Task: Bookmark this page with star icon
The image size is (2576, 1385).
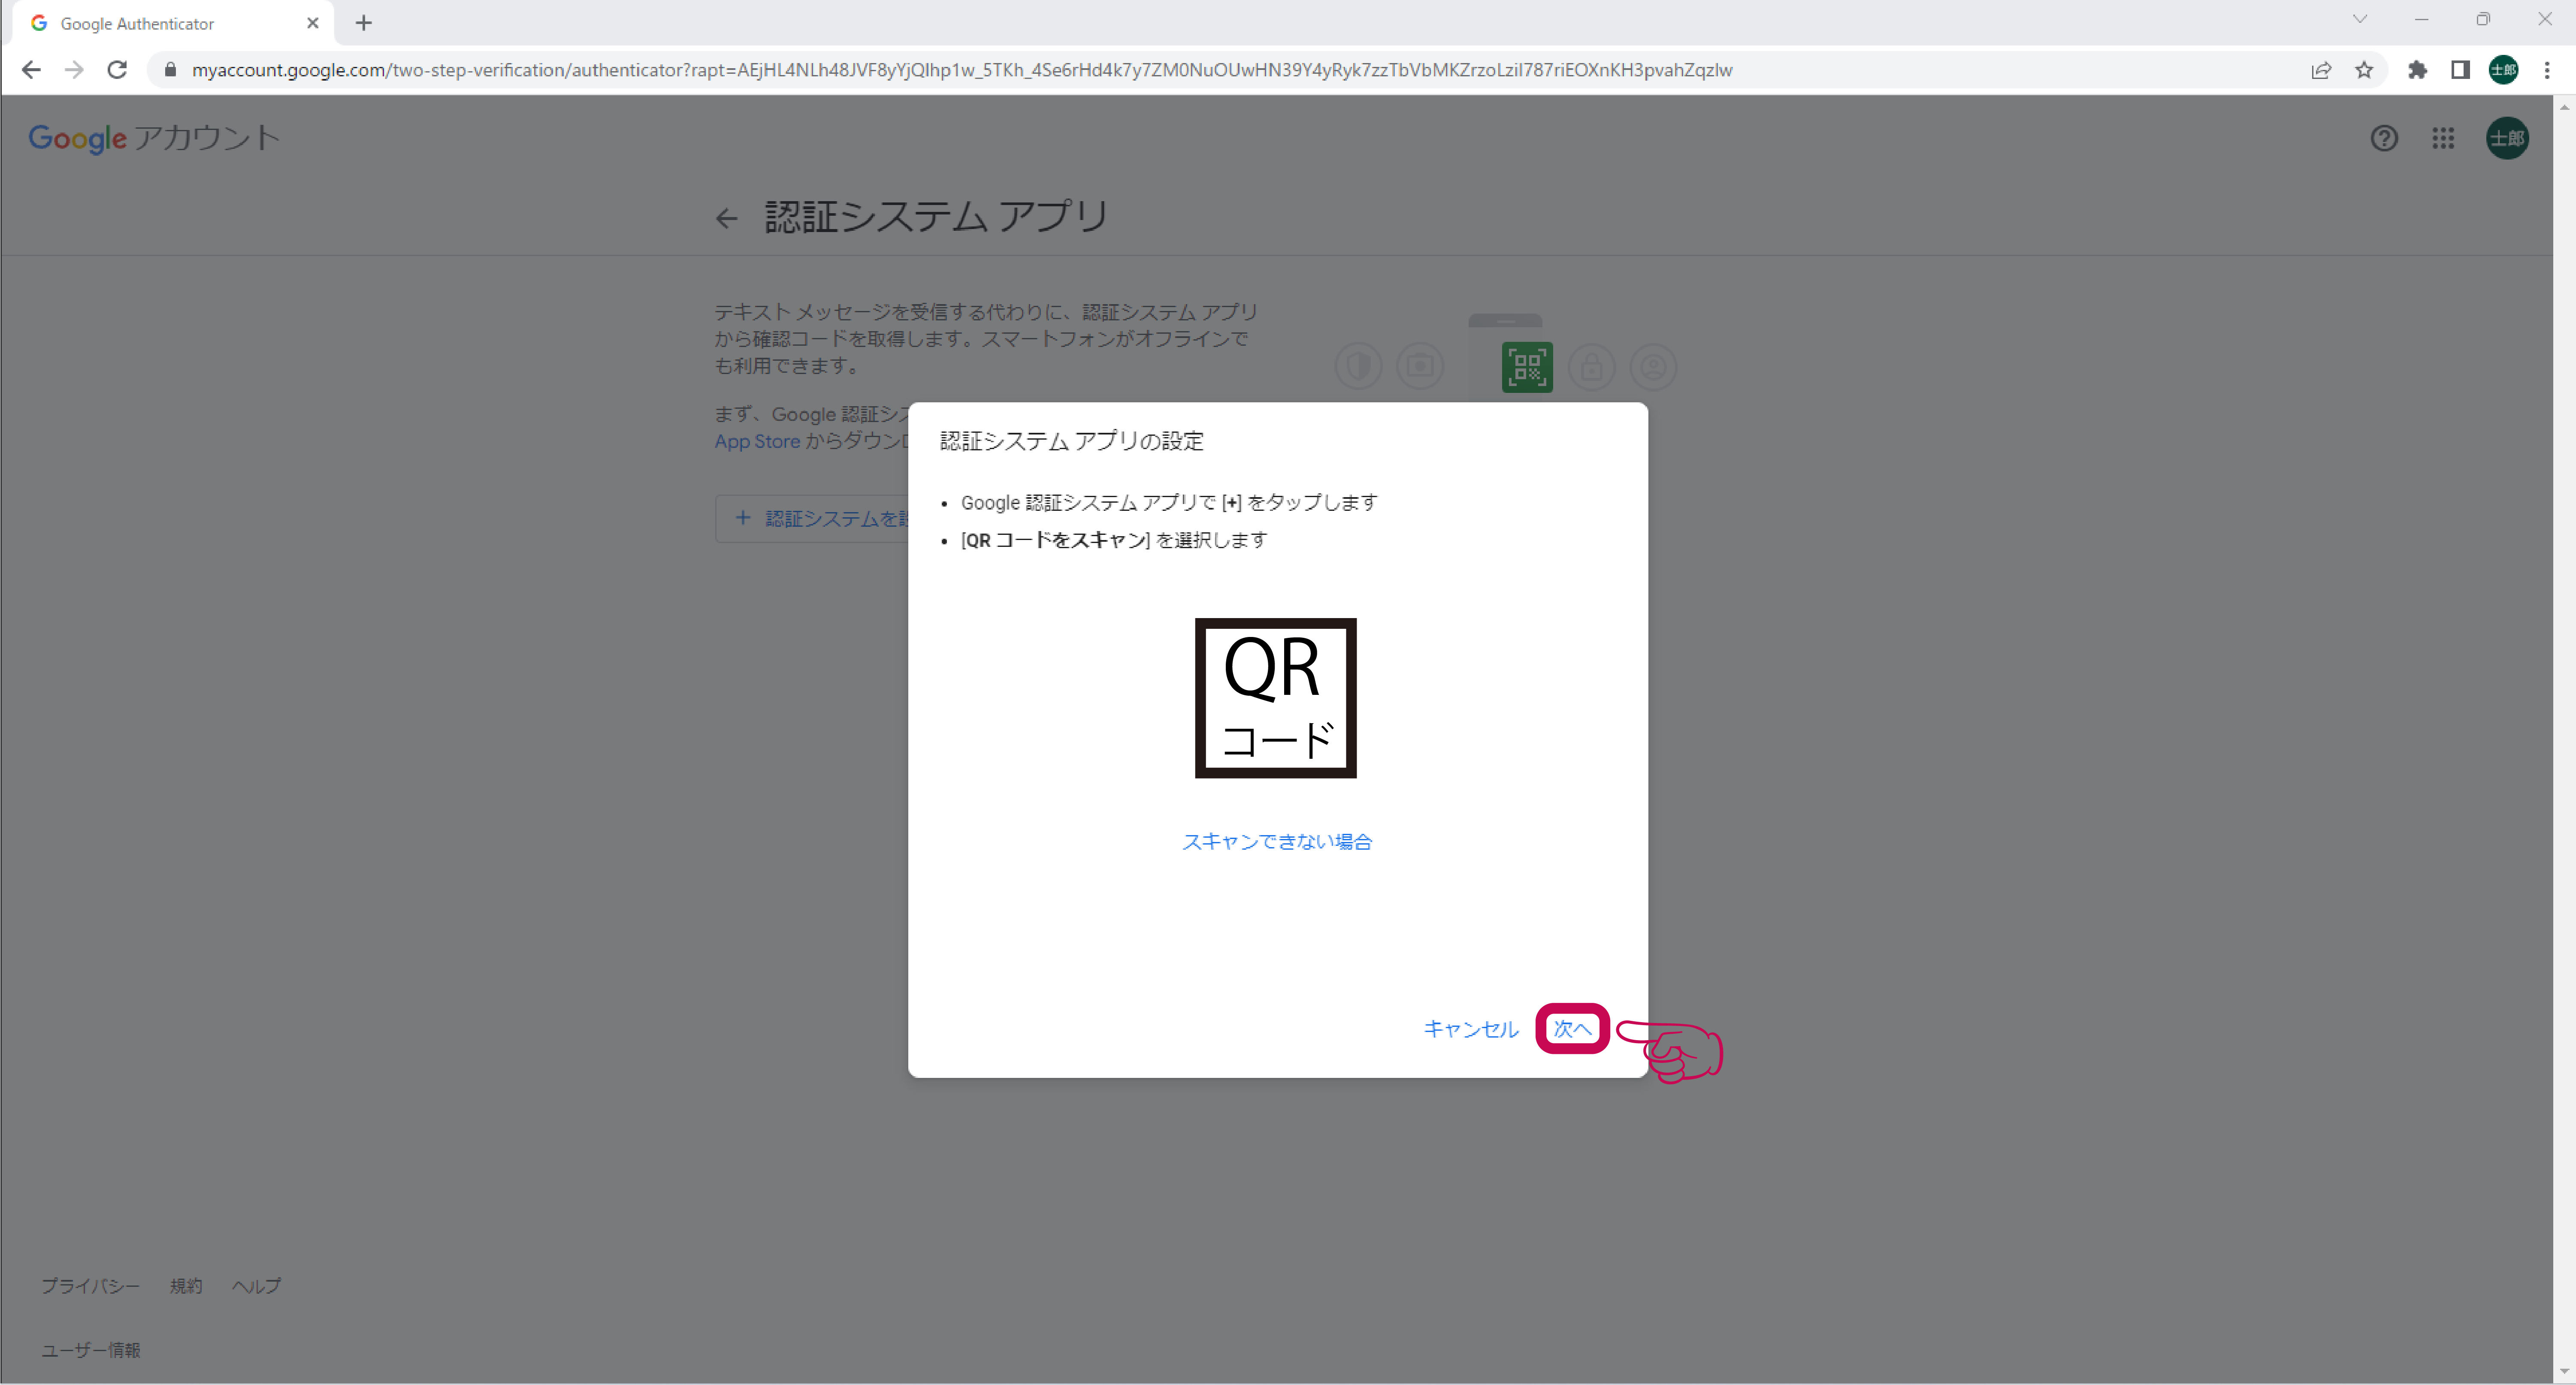Action: tap(2364, 69)
